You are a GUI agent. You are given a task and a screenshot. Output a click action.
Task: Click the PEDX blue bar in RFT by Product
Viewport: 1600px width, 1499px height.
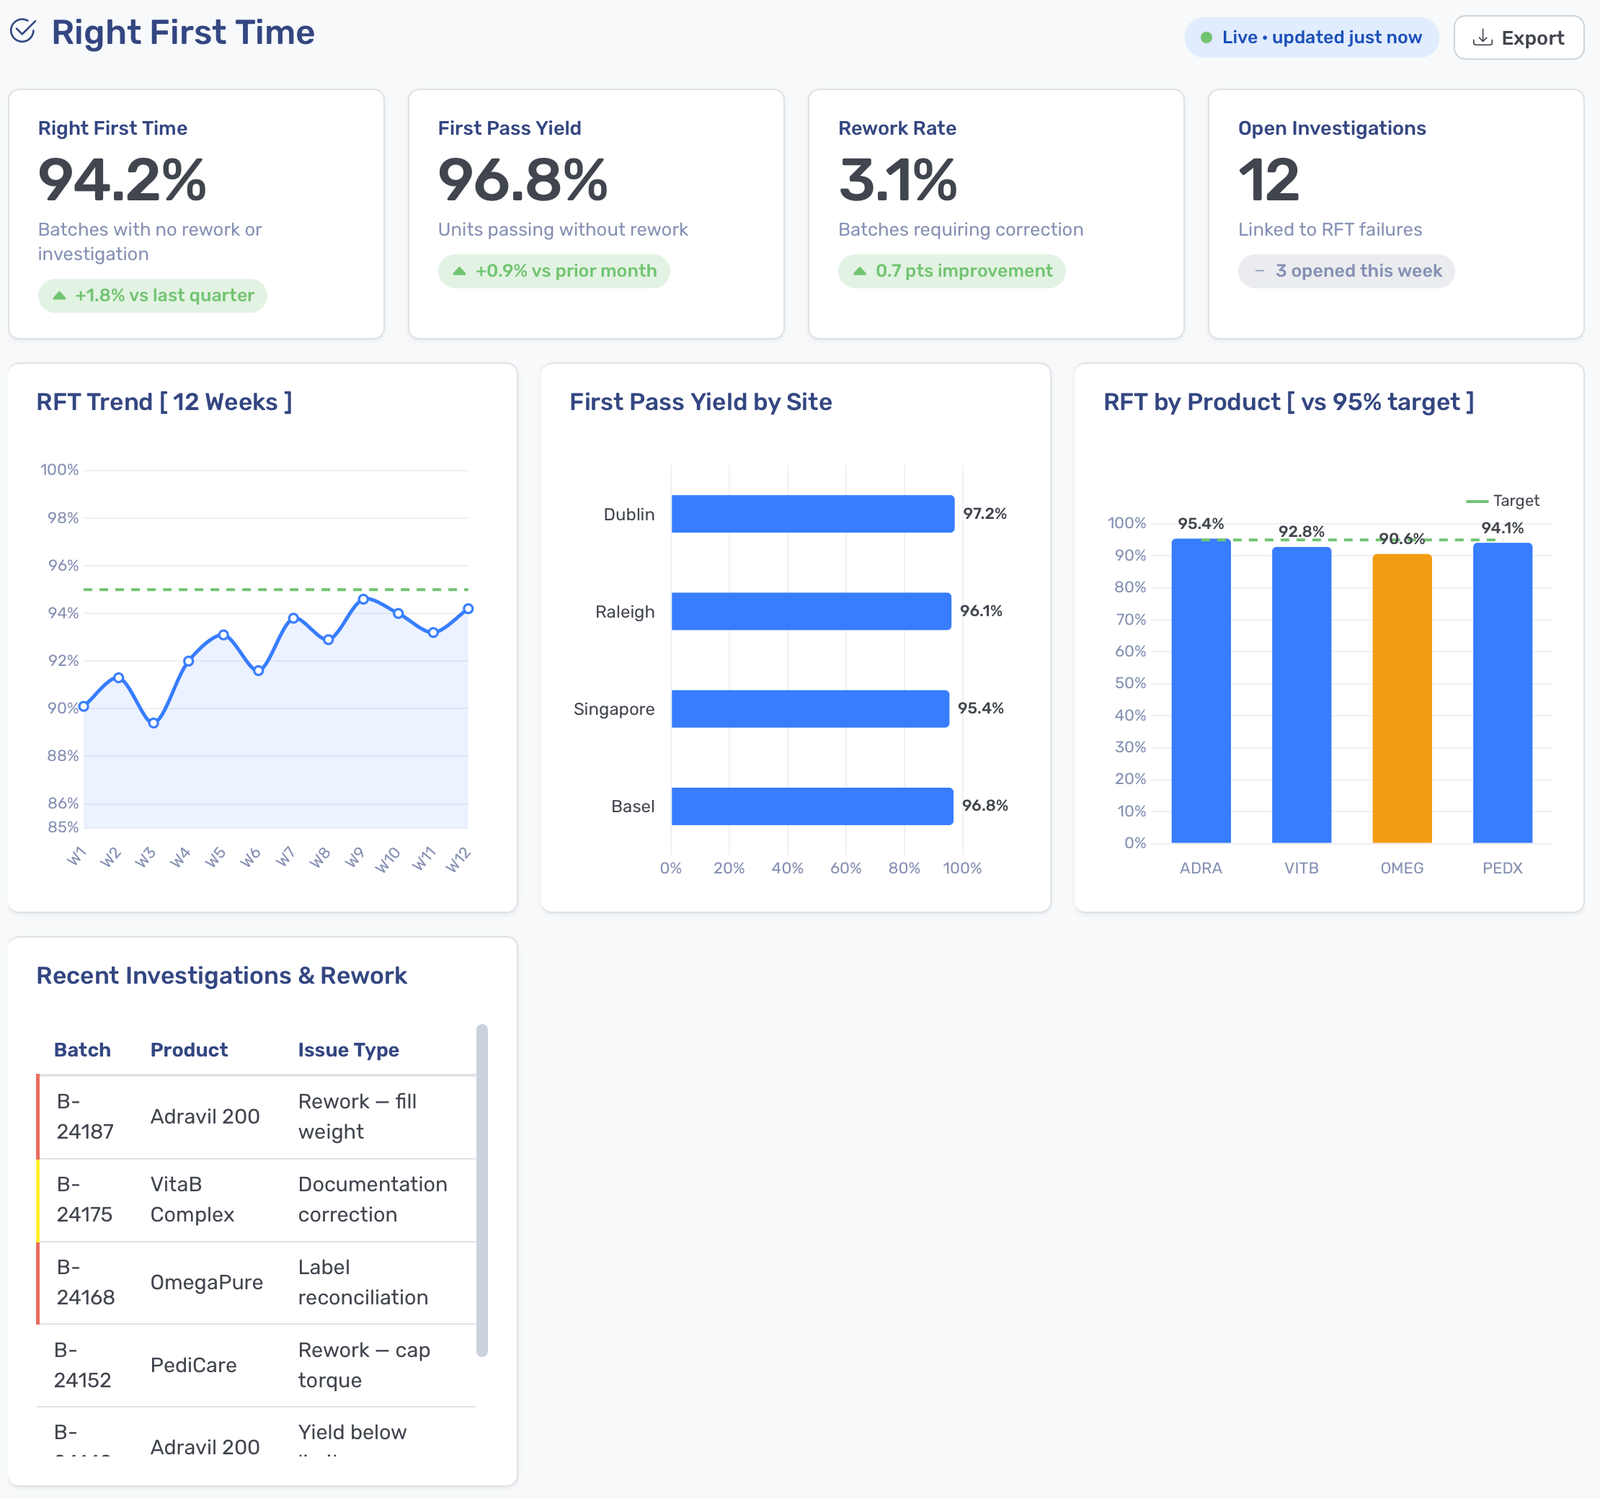pyautogui.click(x=1503, y=693)
